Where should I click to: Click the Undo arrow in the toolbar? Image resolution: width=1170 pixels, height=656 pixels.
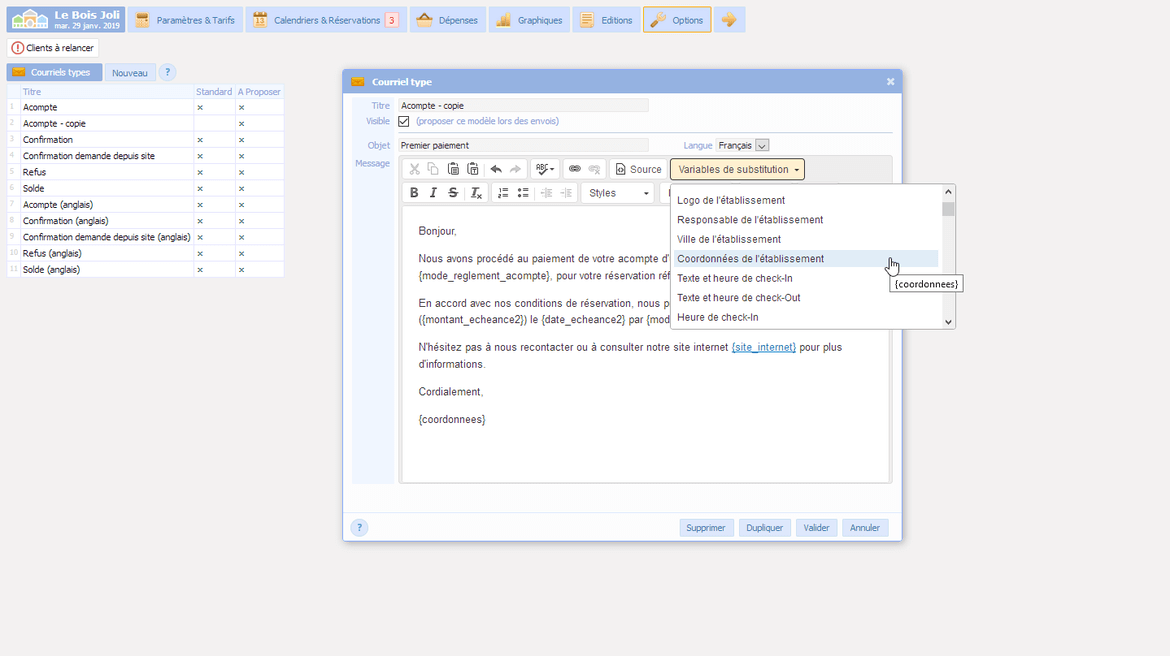pyautogui.click(x=496, y=169)
